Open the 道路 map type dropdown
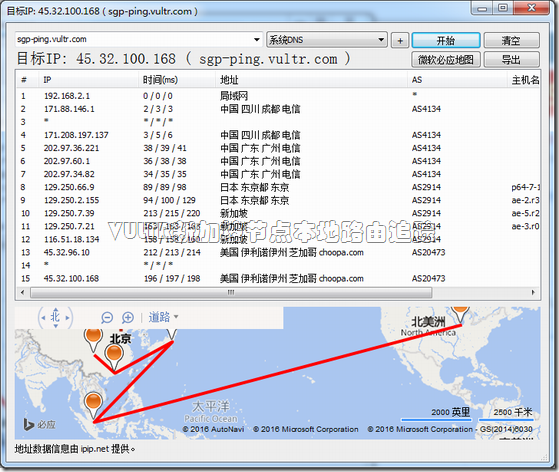The image size is (559, 472). [163, 317]
